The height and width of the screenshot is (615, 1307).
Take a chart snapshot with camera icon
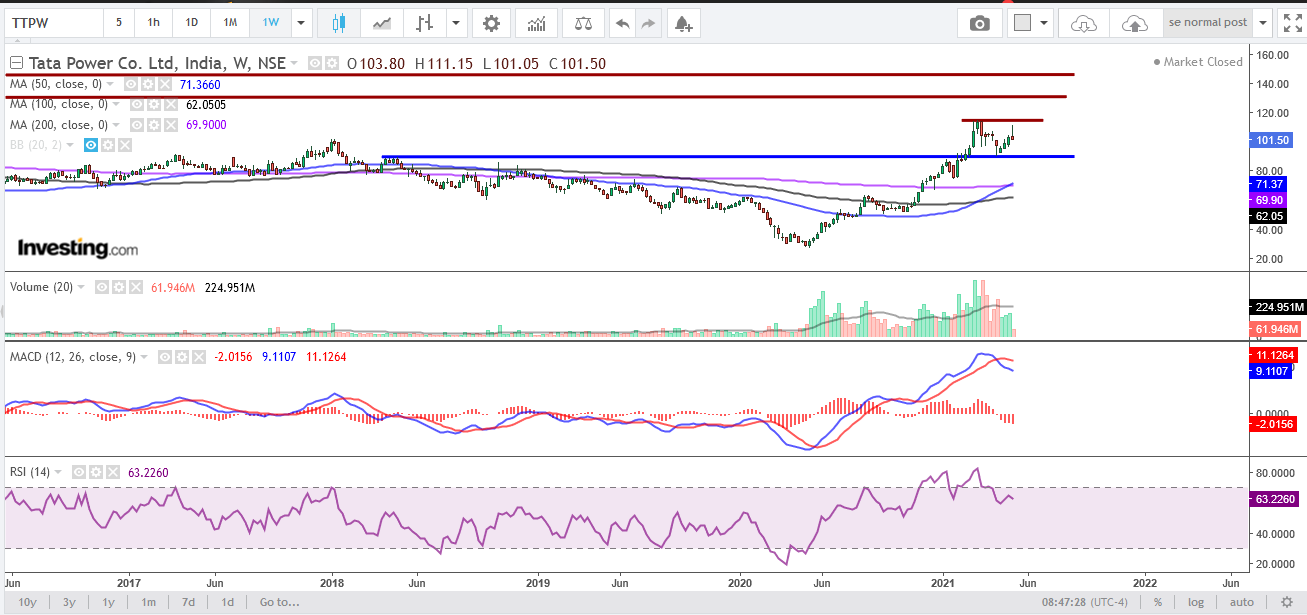pyautogui.click(x=980, y=22)
